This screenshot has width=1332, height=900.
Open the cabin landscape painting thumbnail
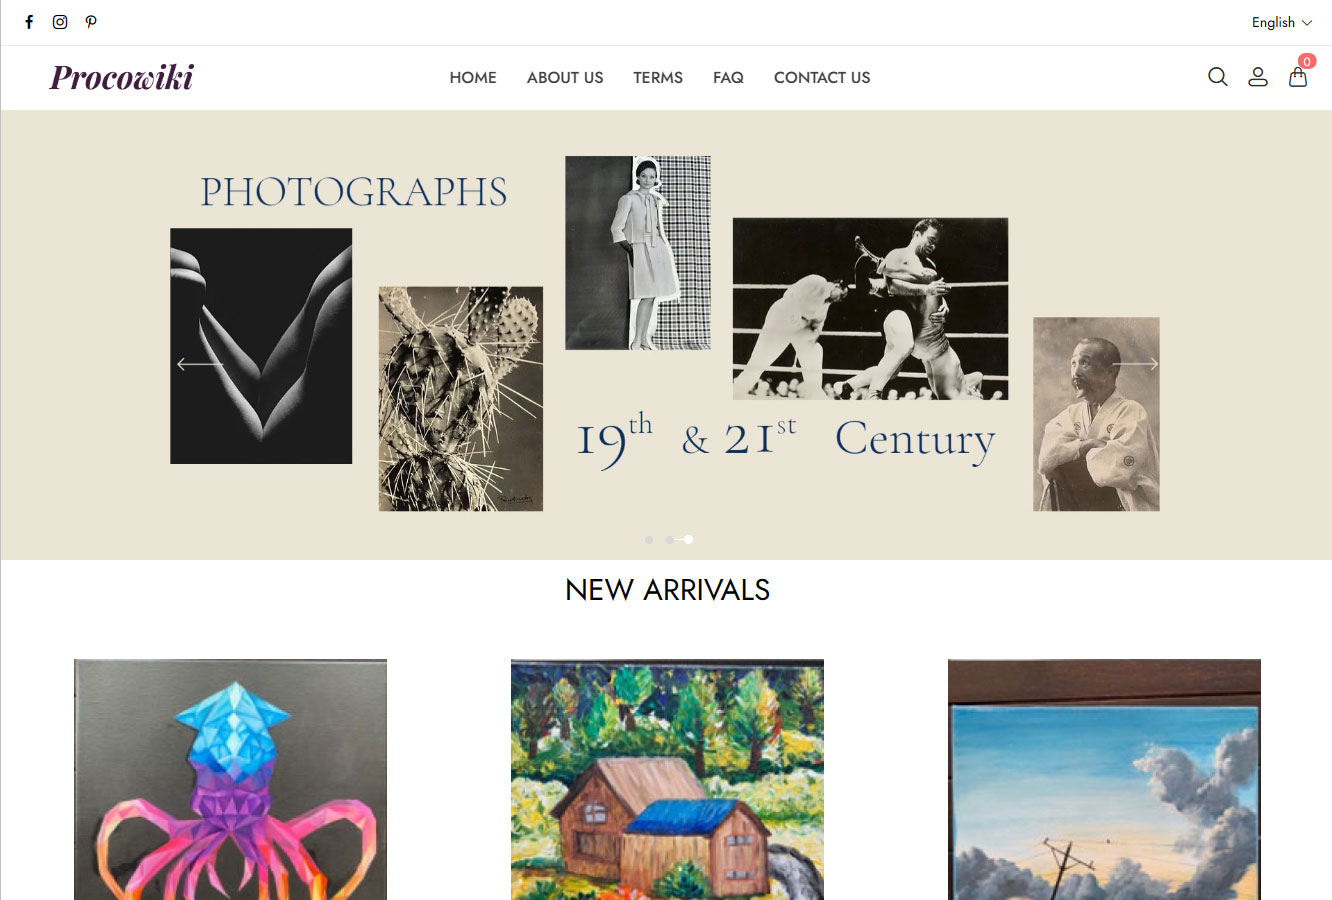667,779
